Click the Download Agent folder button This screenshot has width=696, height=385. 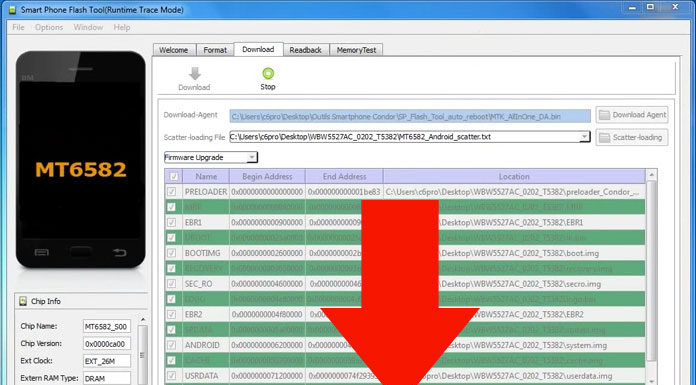(632, 115)
